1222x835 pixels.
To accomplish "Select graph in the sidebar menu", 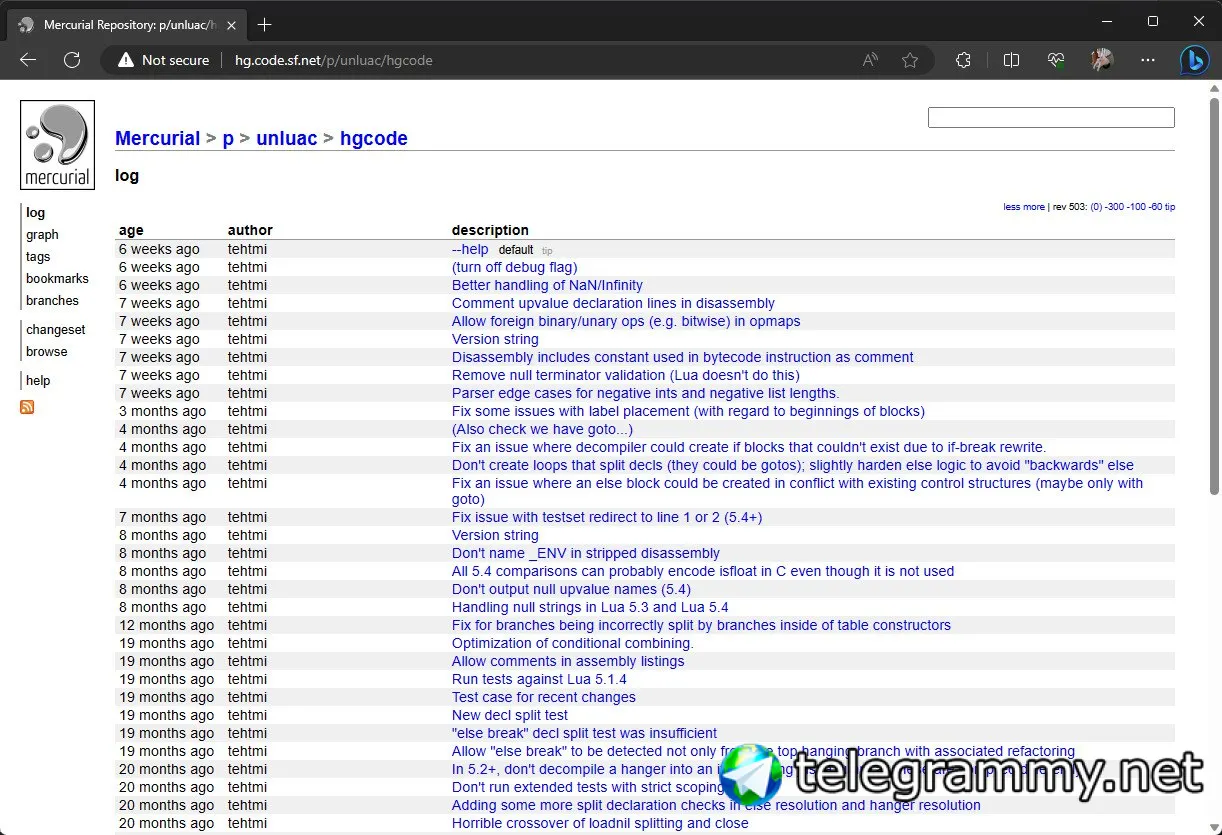I will click(x=42, y=235).
